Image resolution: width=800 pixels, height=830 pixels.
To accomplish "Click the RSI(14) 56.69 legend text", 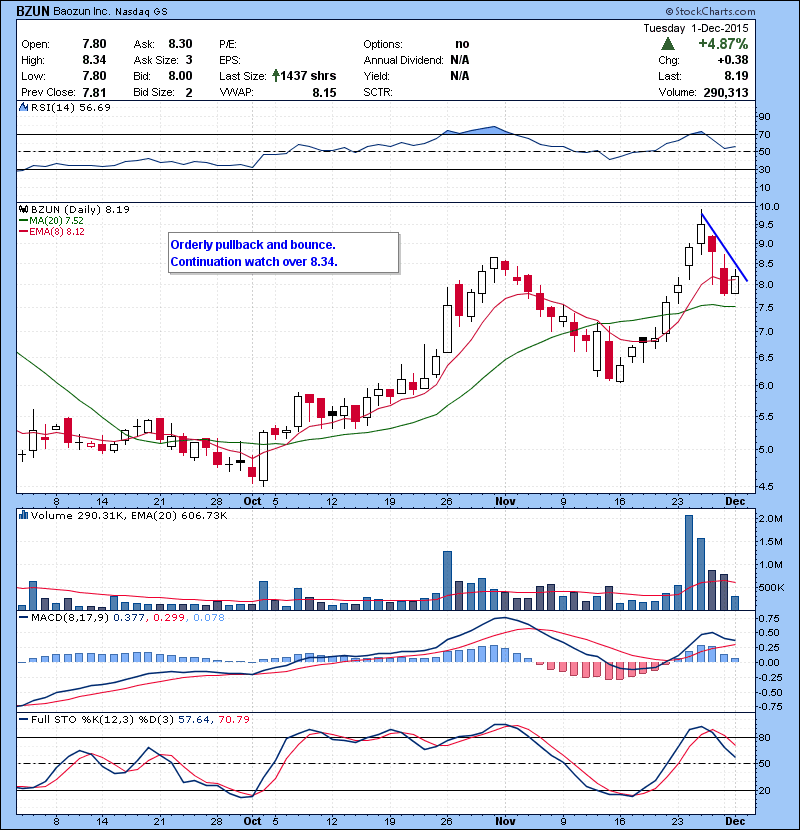I will pyautogui.click(x=70, y=107).
